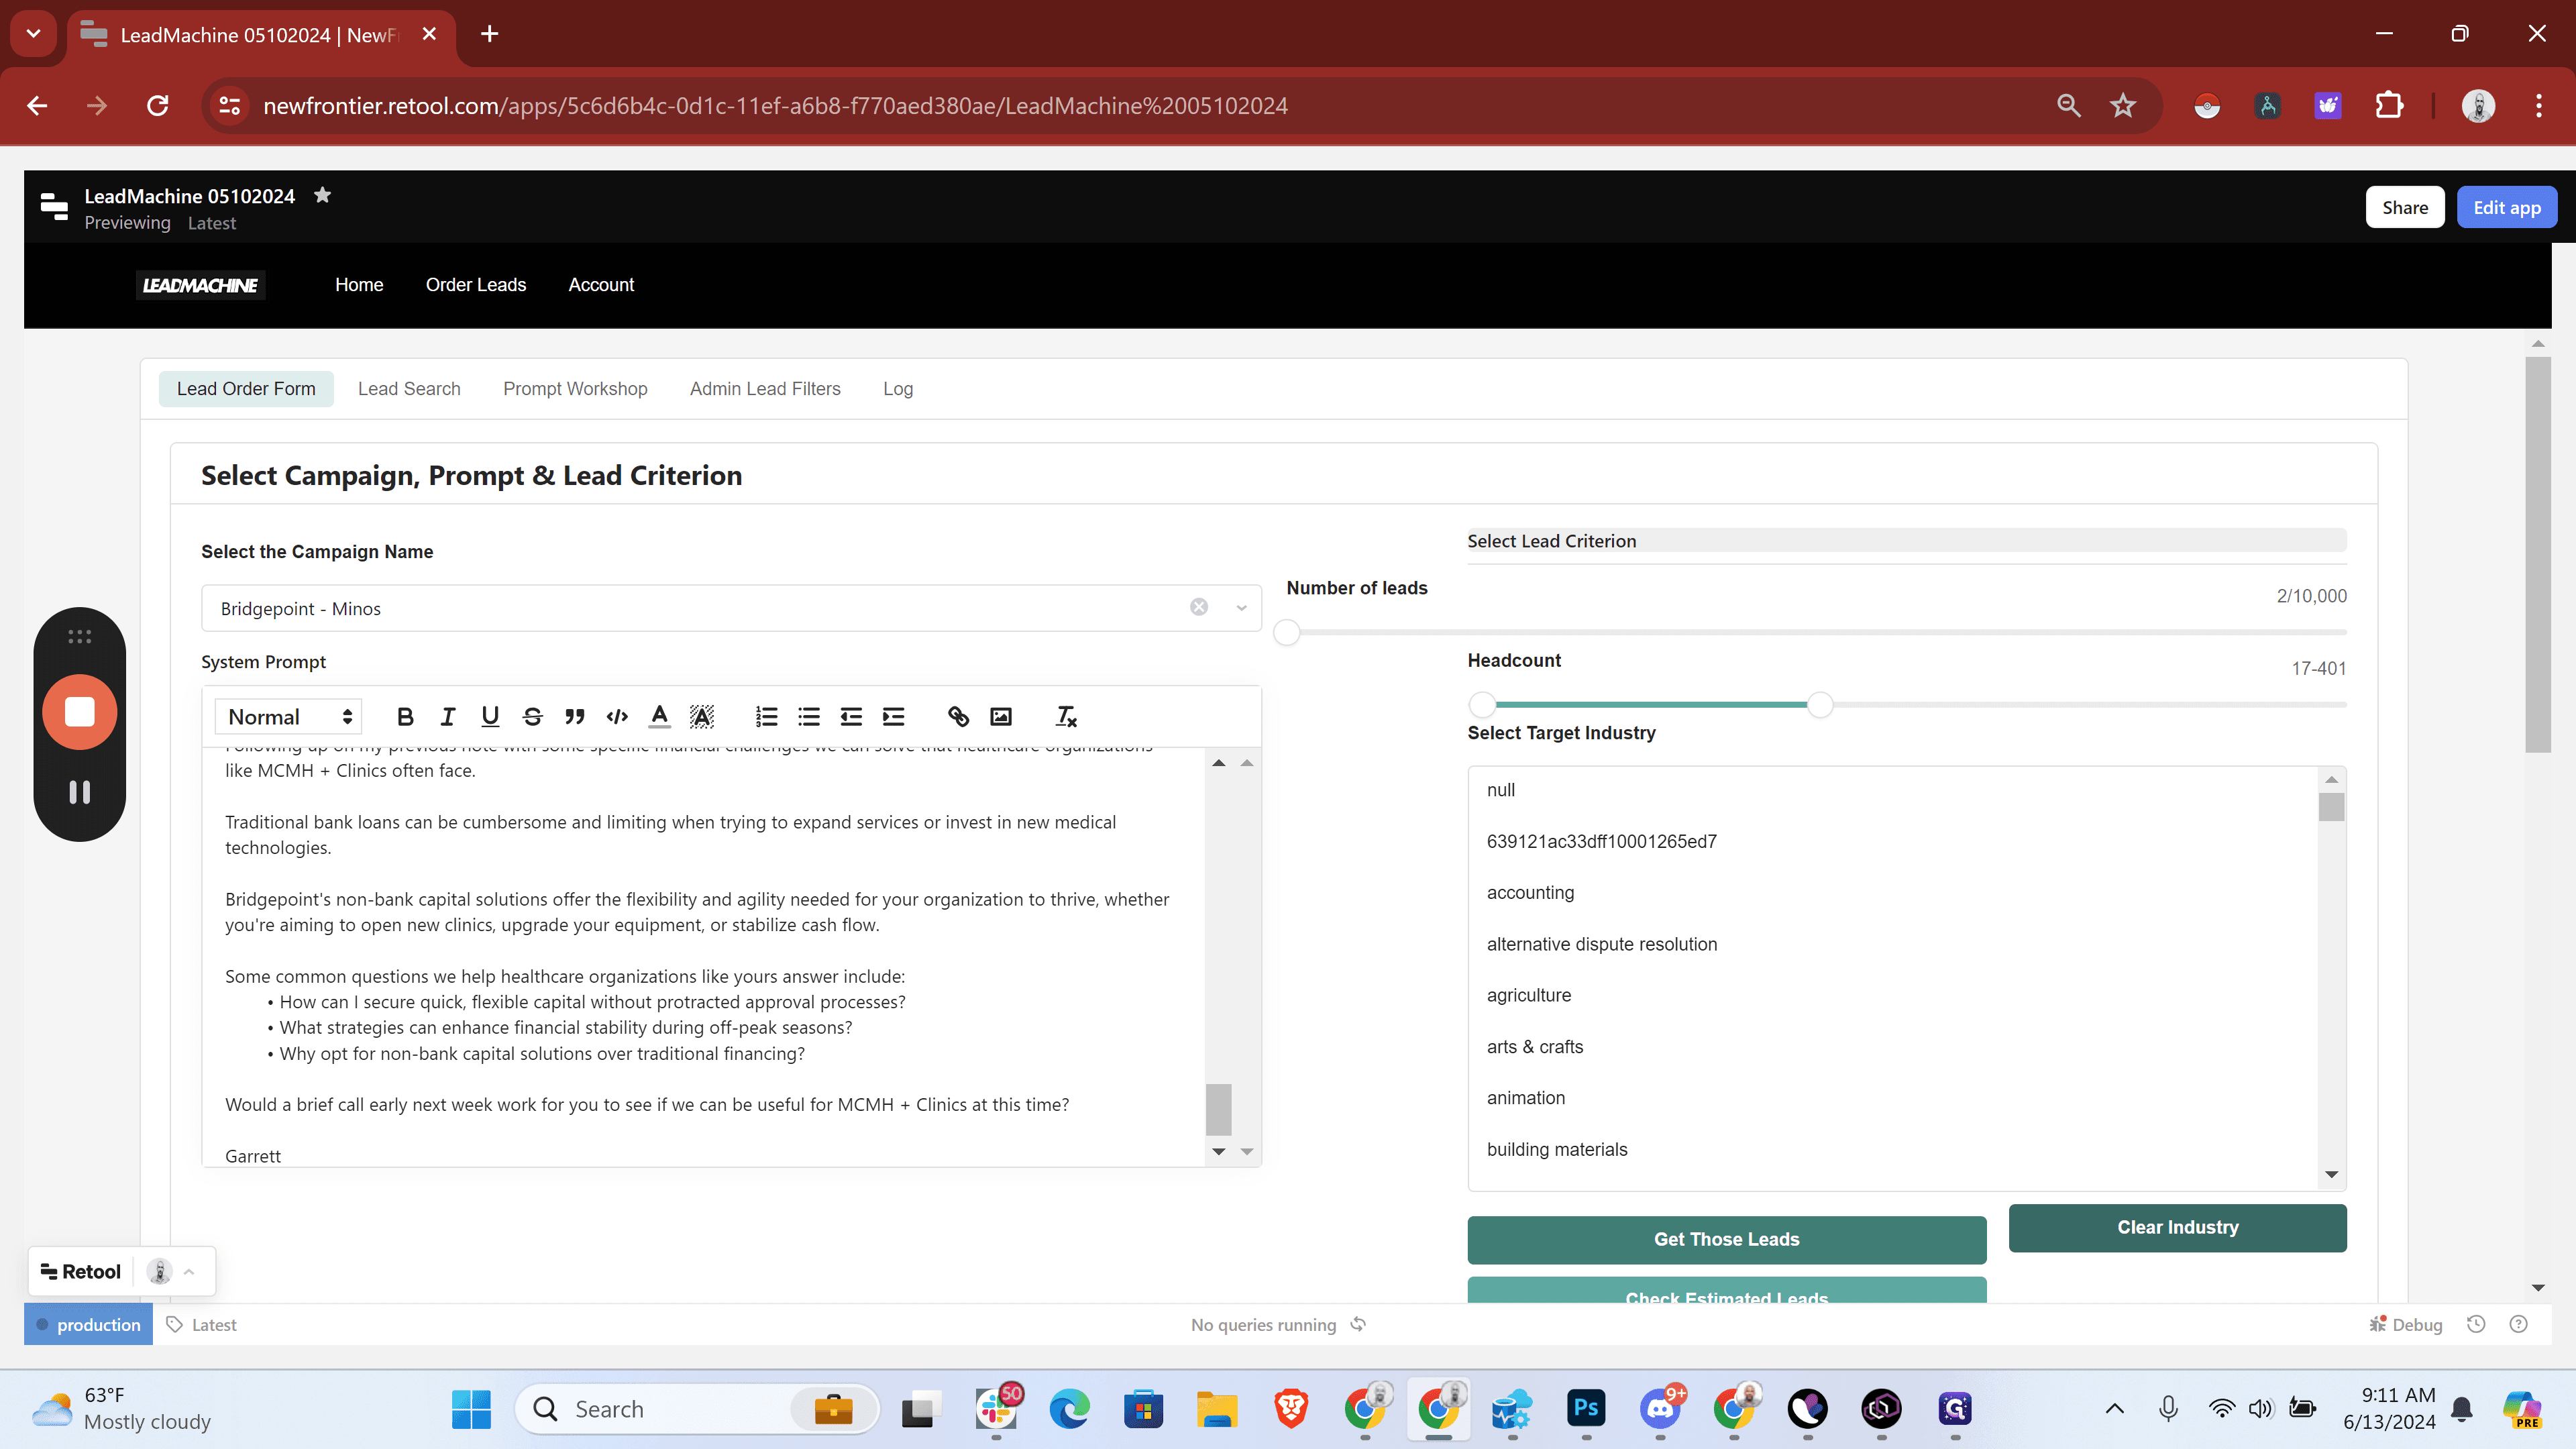Increase indent using the indent icon
The image size is (2576, 1449).
[894, 716]
